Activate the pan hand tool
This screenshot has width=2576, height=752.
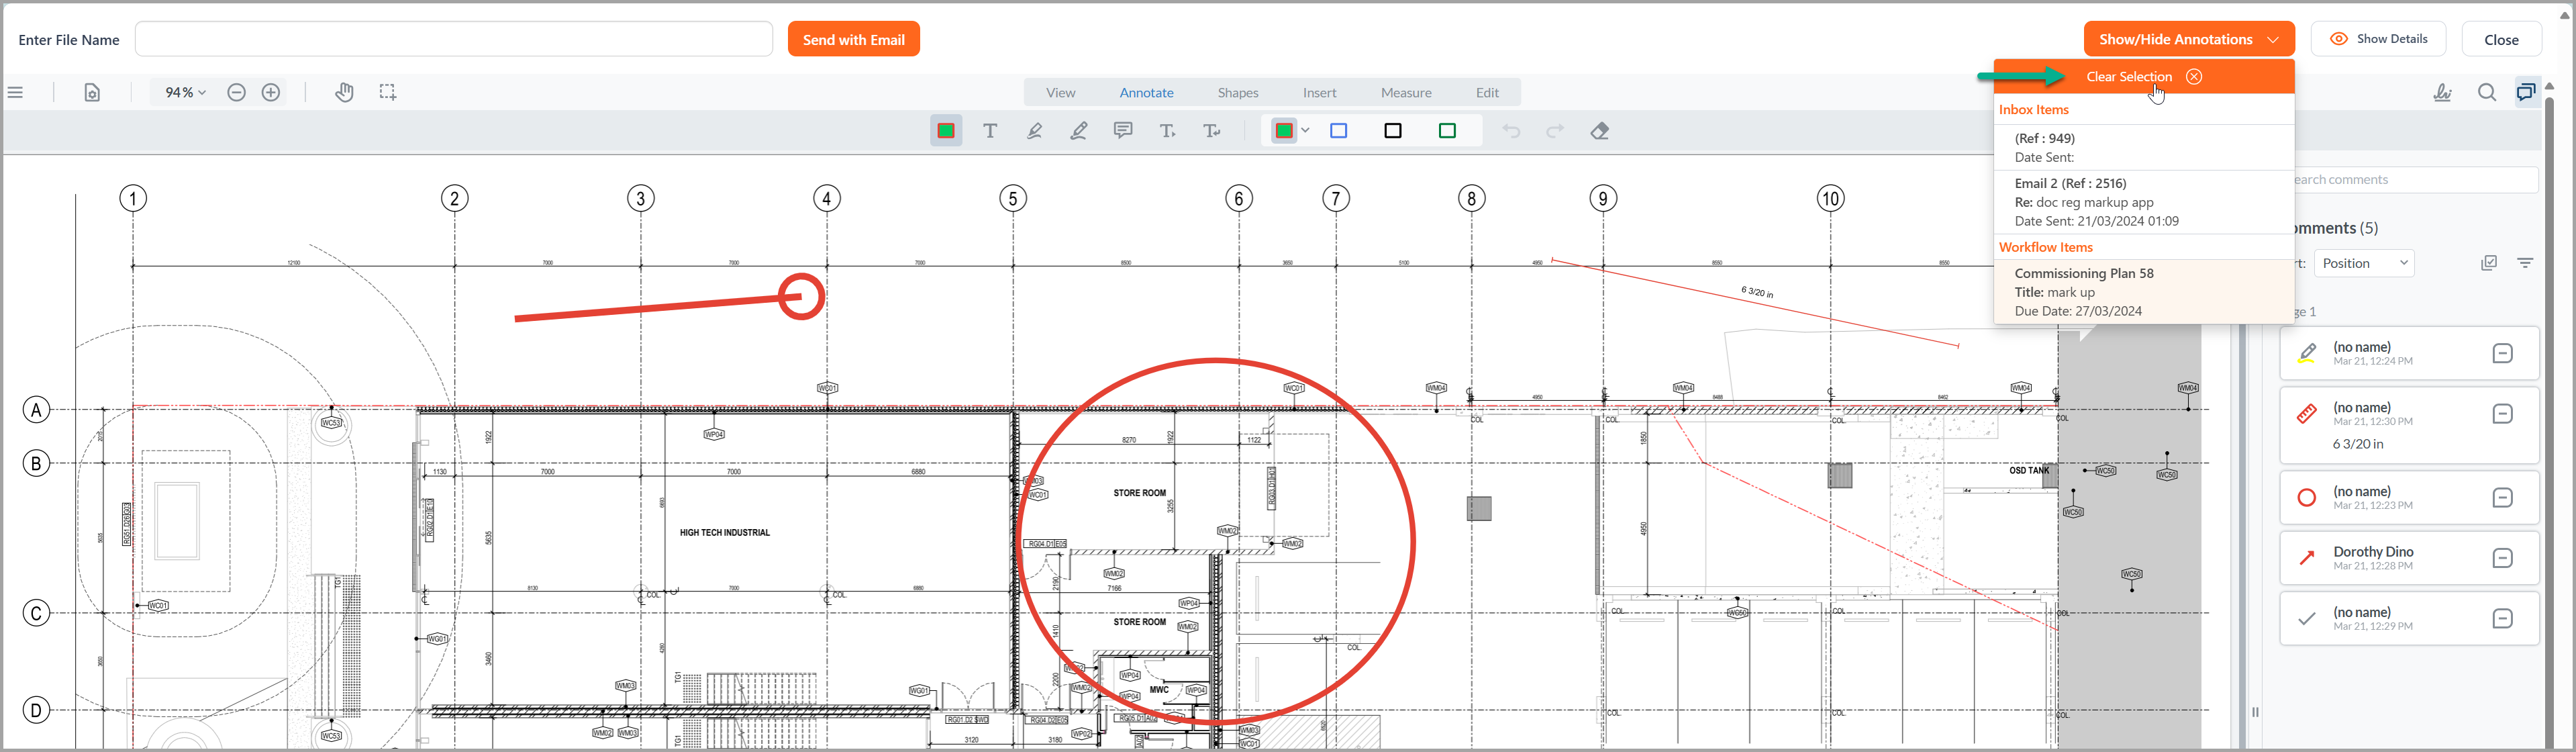[344, 92]
